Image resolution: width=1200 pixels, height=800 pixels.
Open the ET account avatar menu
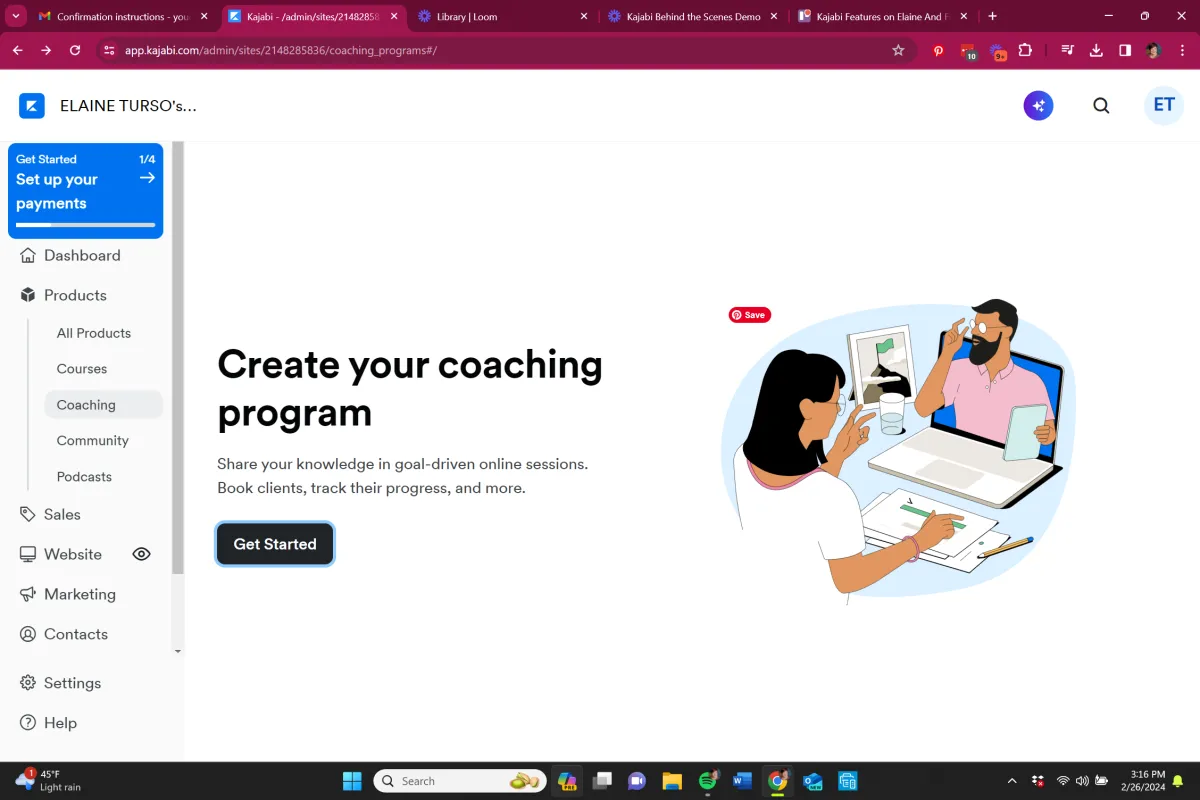click(x=1164, y=105)
